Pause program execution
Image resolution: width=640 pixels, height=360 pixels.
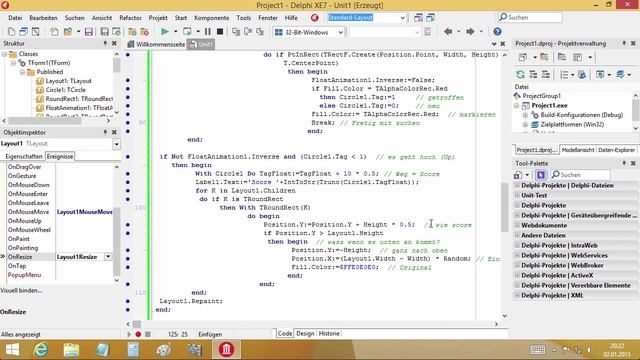pos(208,32)
